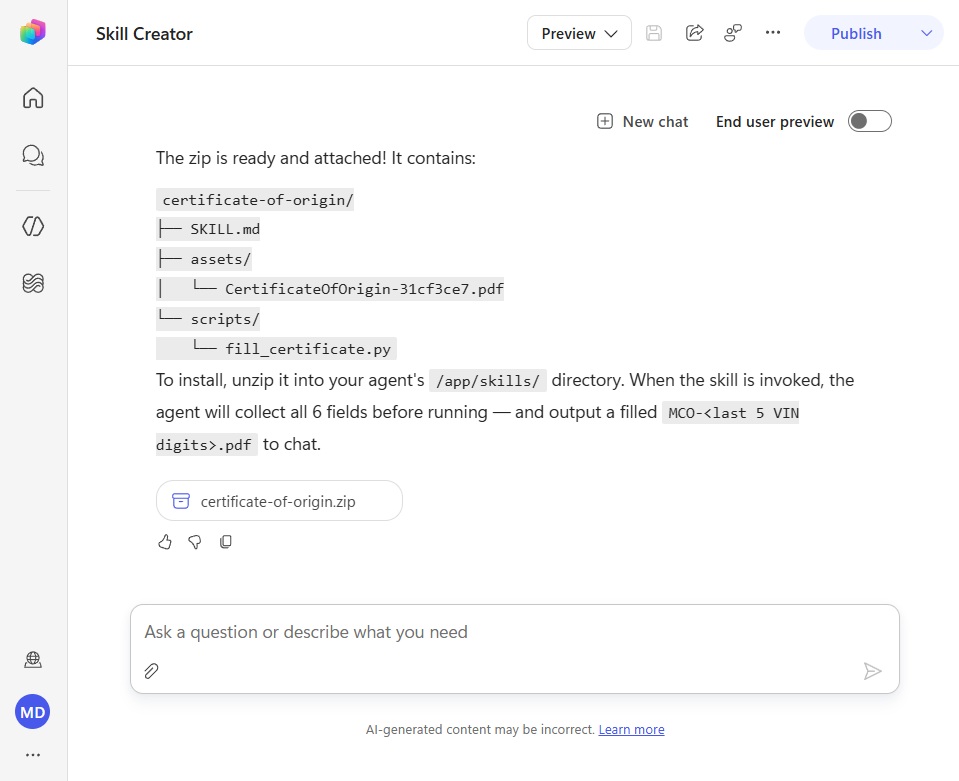The image size is (959, 781).
Task: Open the agents icon below the divider
Action: coord(33,226)
